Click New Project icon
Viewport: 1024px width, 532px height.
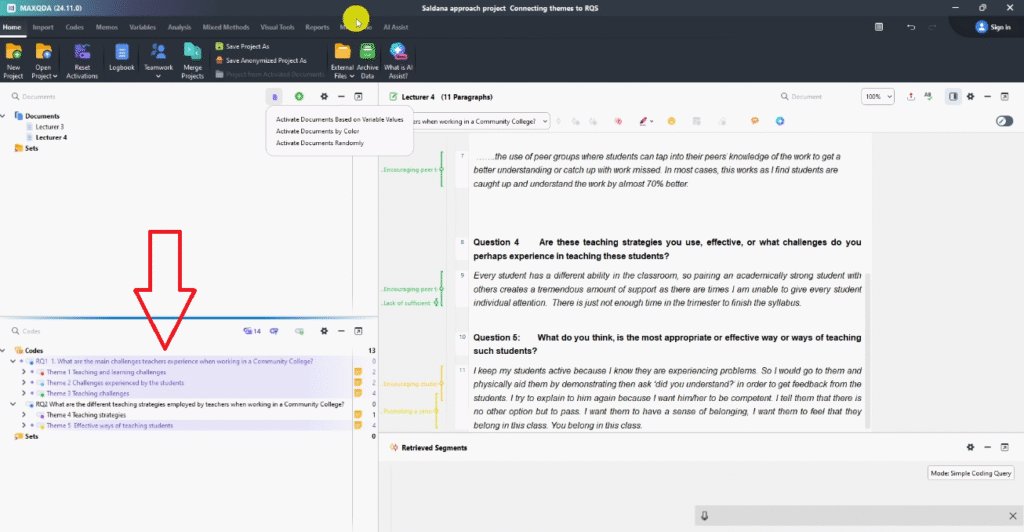(14, 58)
